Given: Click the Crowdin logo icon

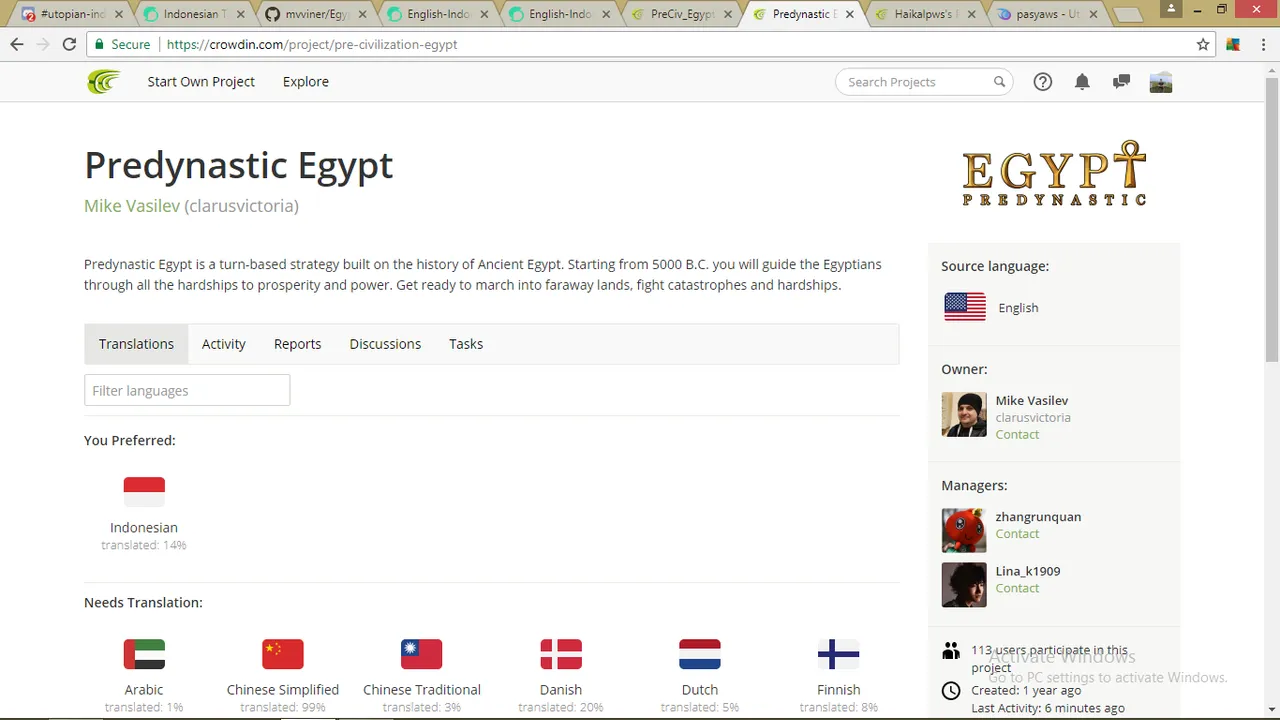Looking at the screenshot, I should (x=103, y=82).
